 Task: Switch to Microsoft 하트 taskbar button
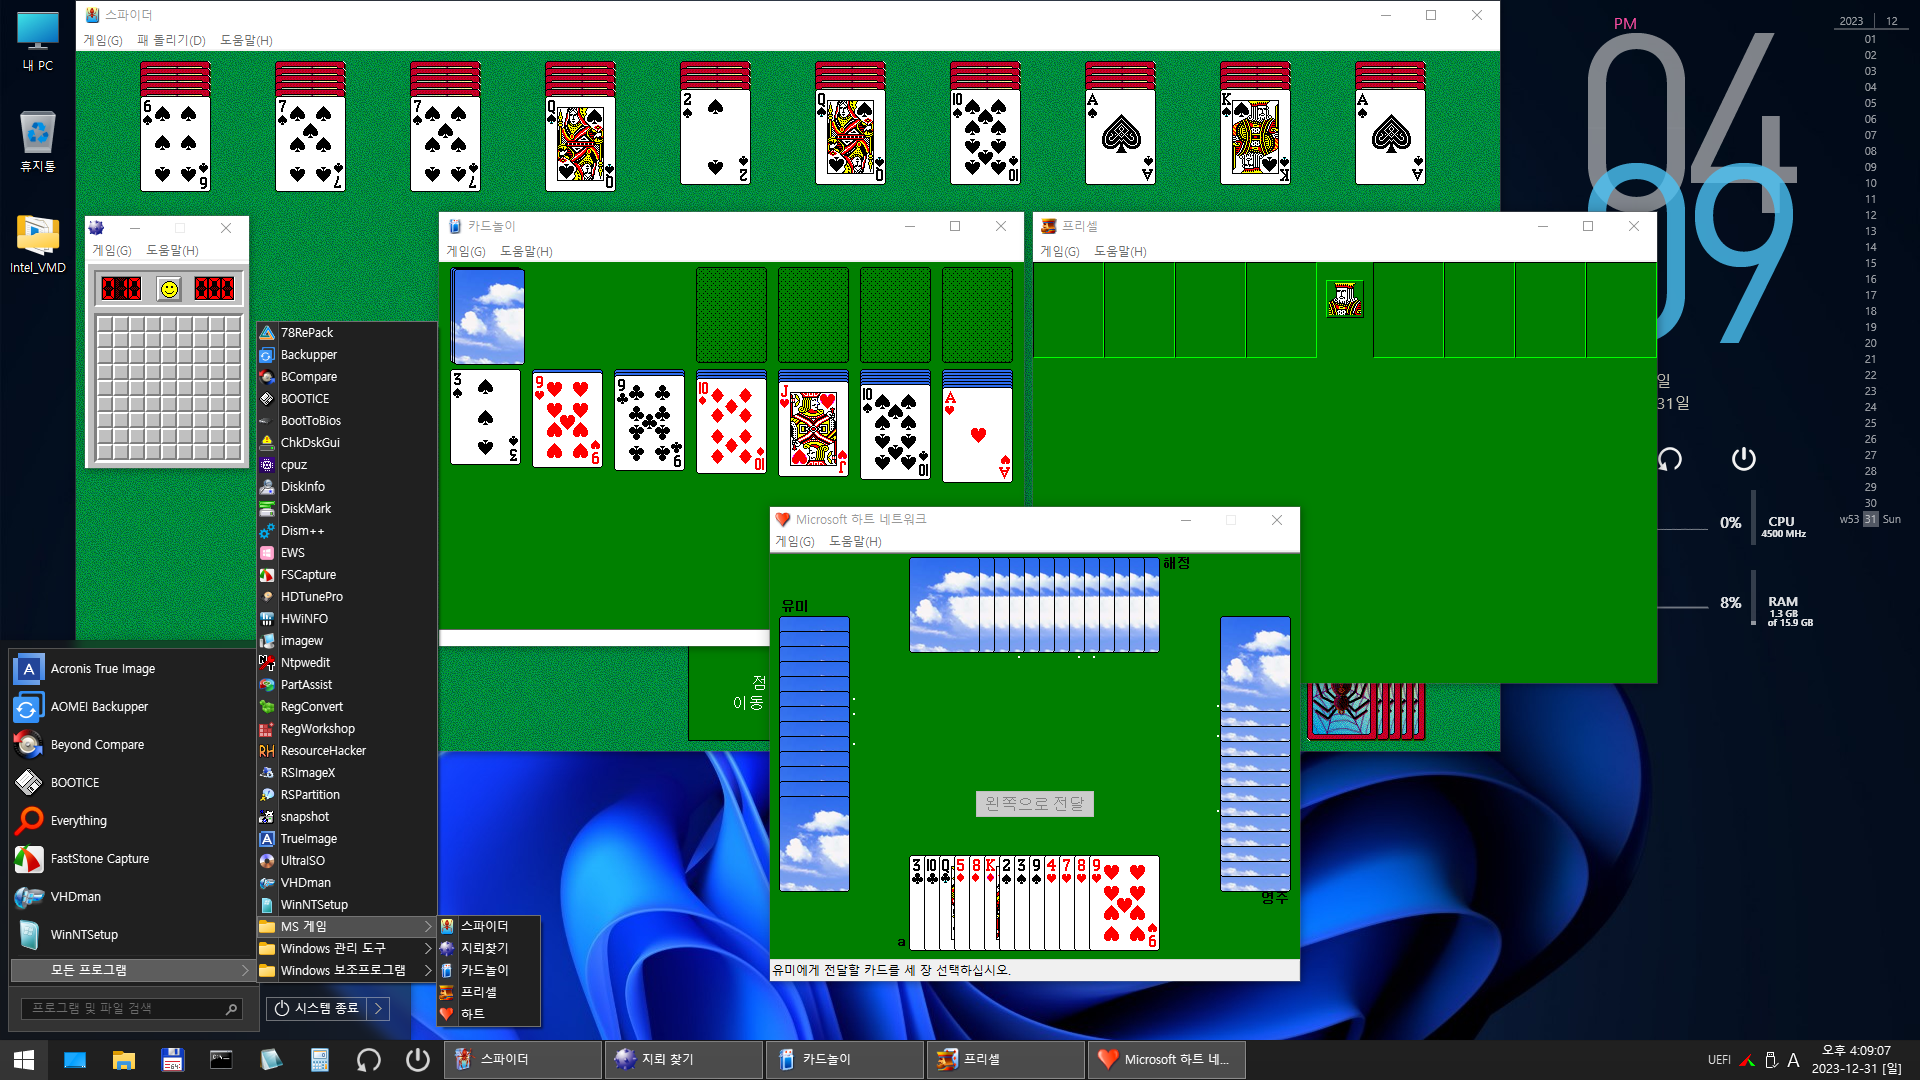coord(1167,1060)
